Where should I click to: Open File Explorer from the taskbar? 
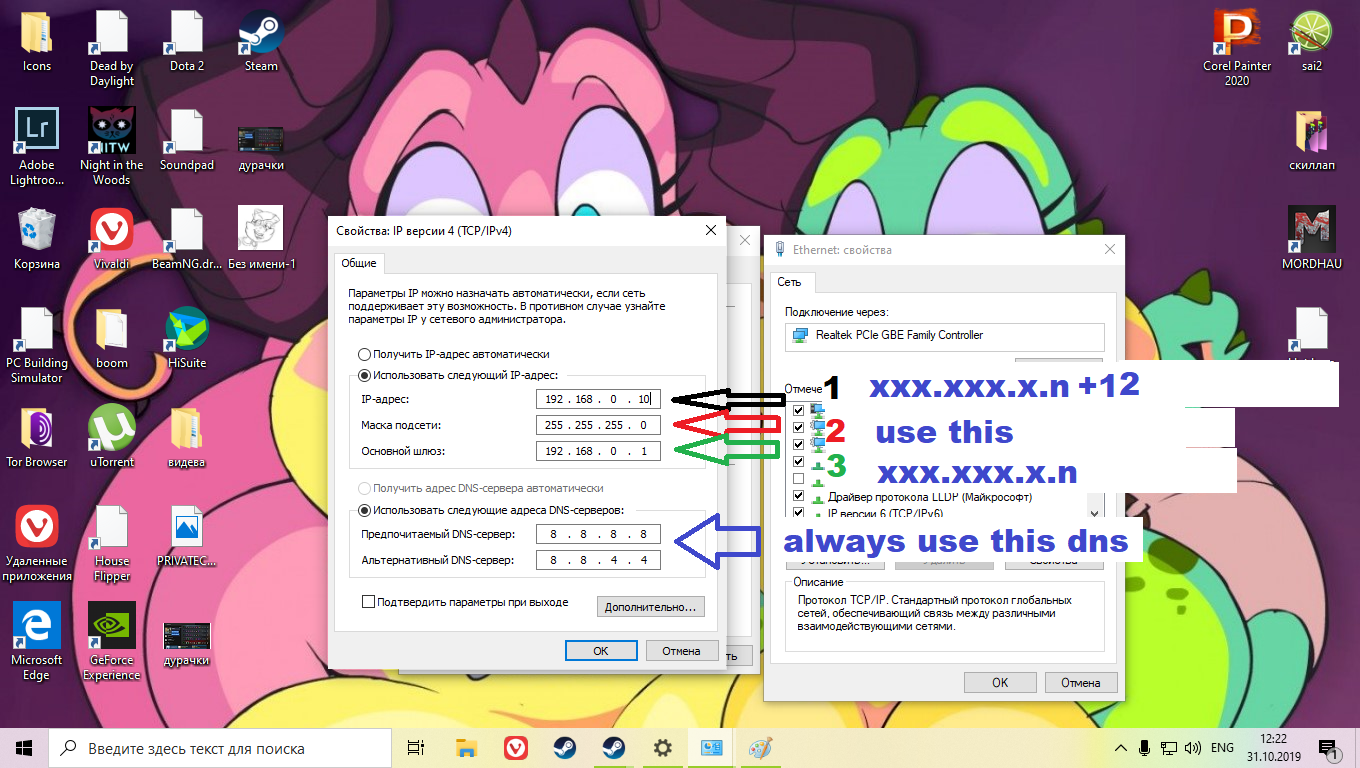click(x=466, y=748)
